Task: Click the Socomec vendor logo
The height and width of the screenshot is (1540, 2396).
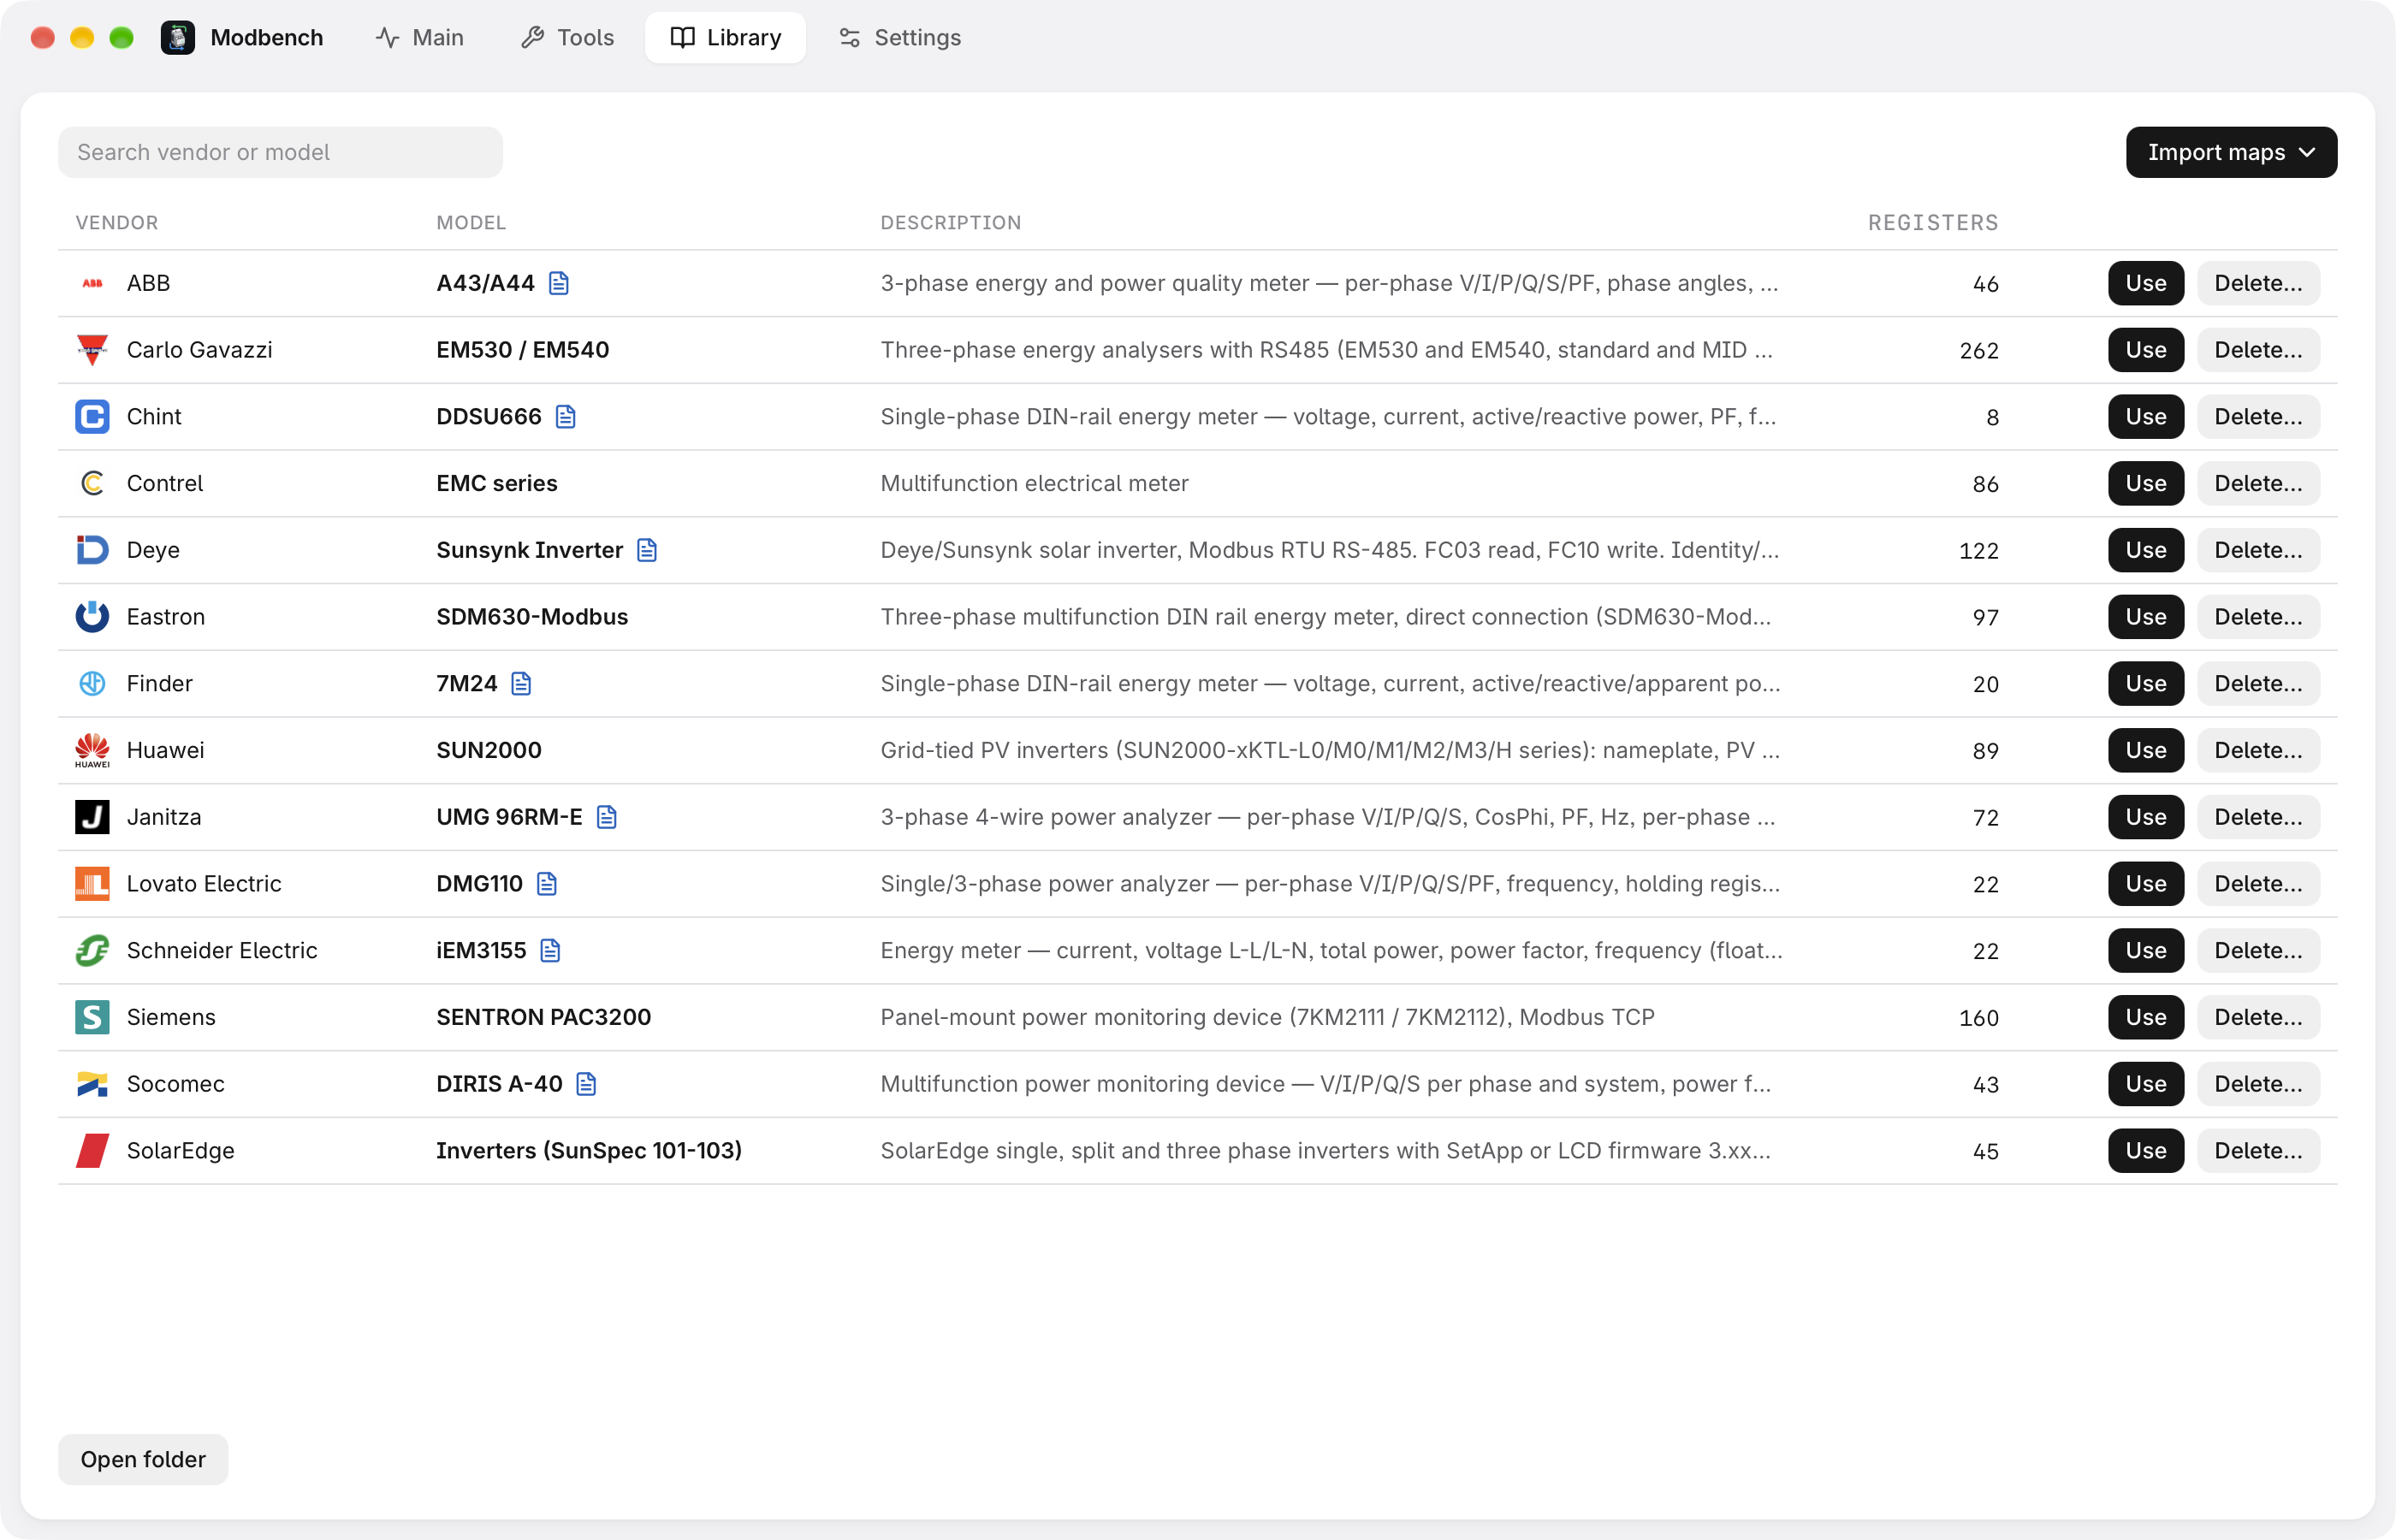Action: coord(92,1083)
